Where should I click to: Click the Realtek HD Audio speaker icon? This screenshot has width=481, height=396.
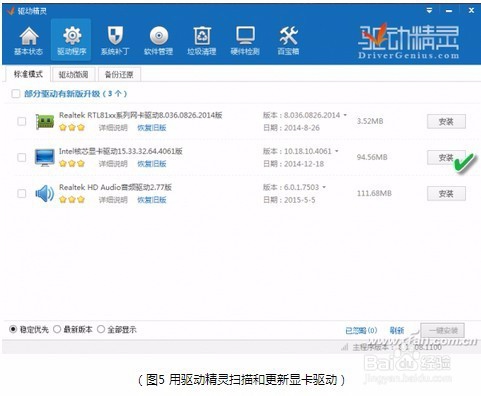[x=45, y=193]
